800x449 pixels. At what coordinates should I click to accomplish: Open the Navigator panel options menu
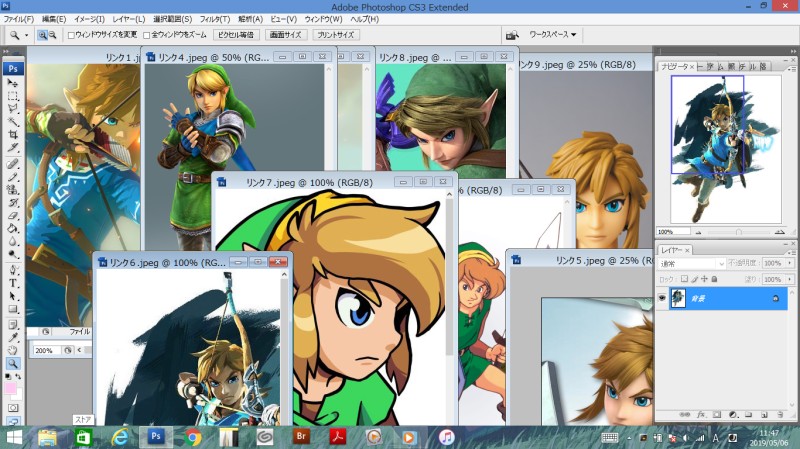click(792, 67)
